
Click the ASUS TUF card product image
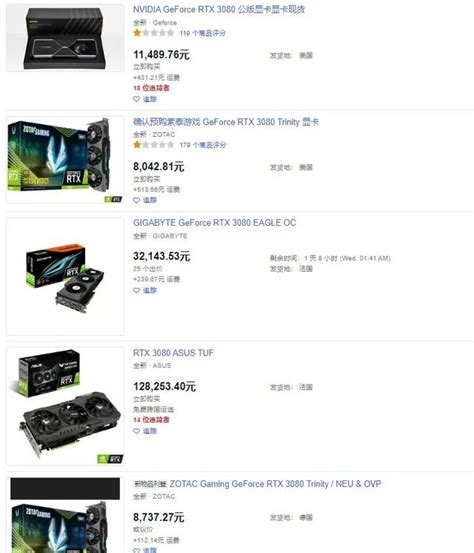tap(65, 406)
